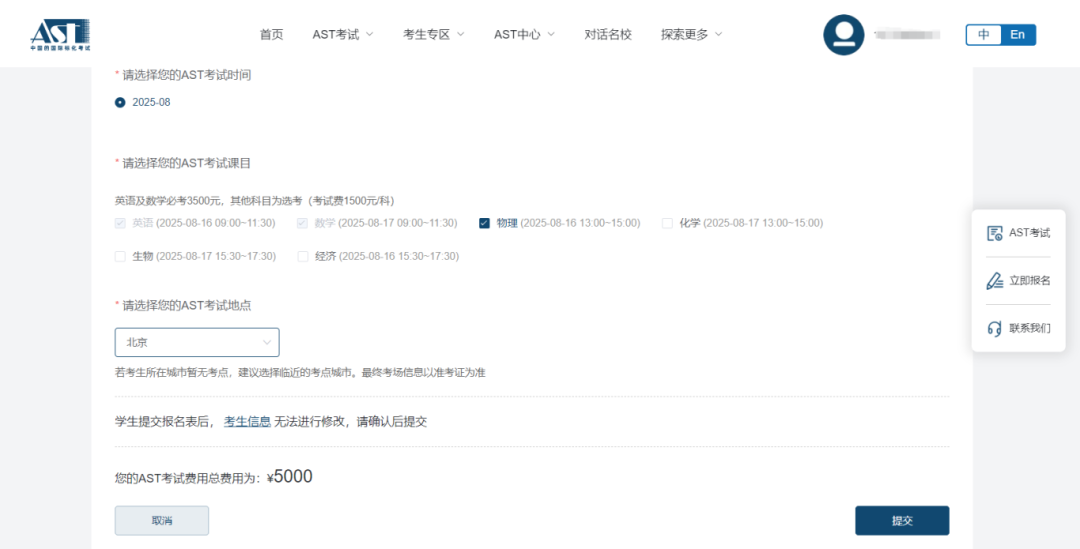Check the 经济 checkbox
The height and width of the screenshot is (549, 1080).
pos(302,256)
